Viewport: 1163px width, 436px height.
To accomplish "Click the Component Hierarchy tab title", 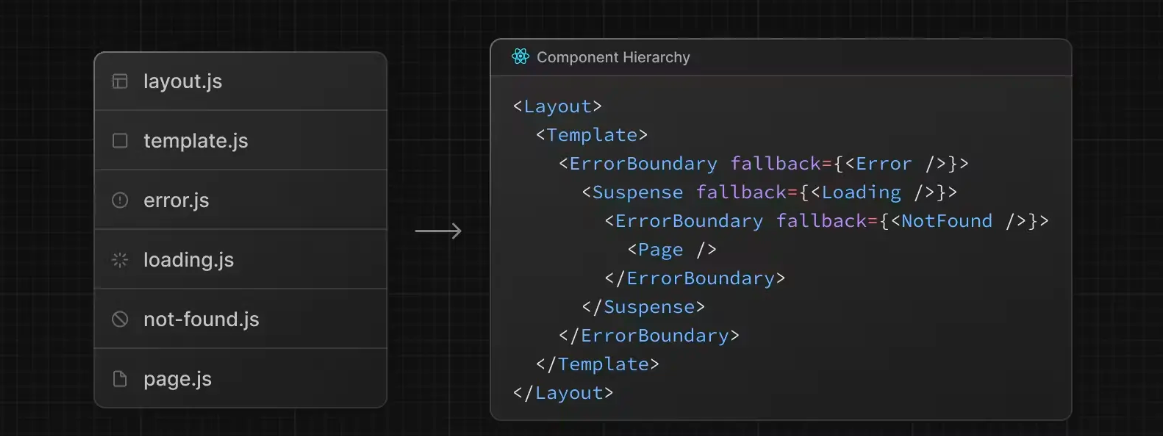I will (x=613, y=57).
